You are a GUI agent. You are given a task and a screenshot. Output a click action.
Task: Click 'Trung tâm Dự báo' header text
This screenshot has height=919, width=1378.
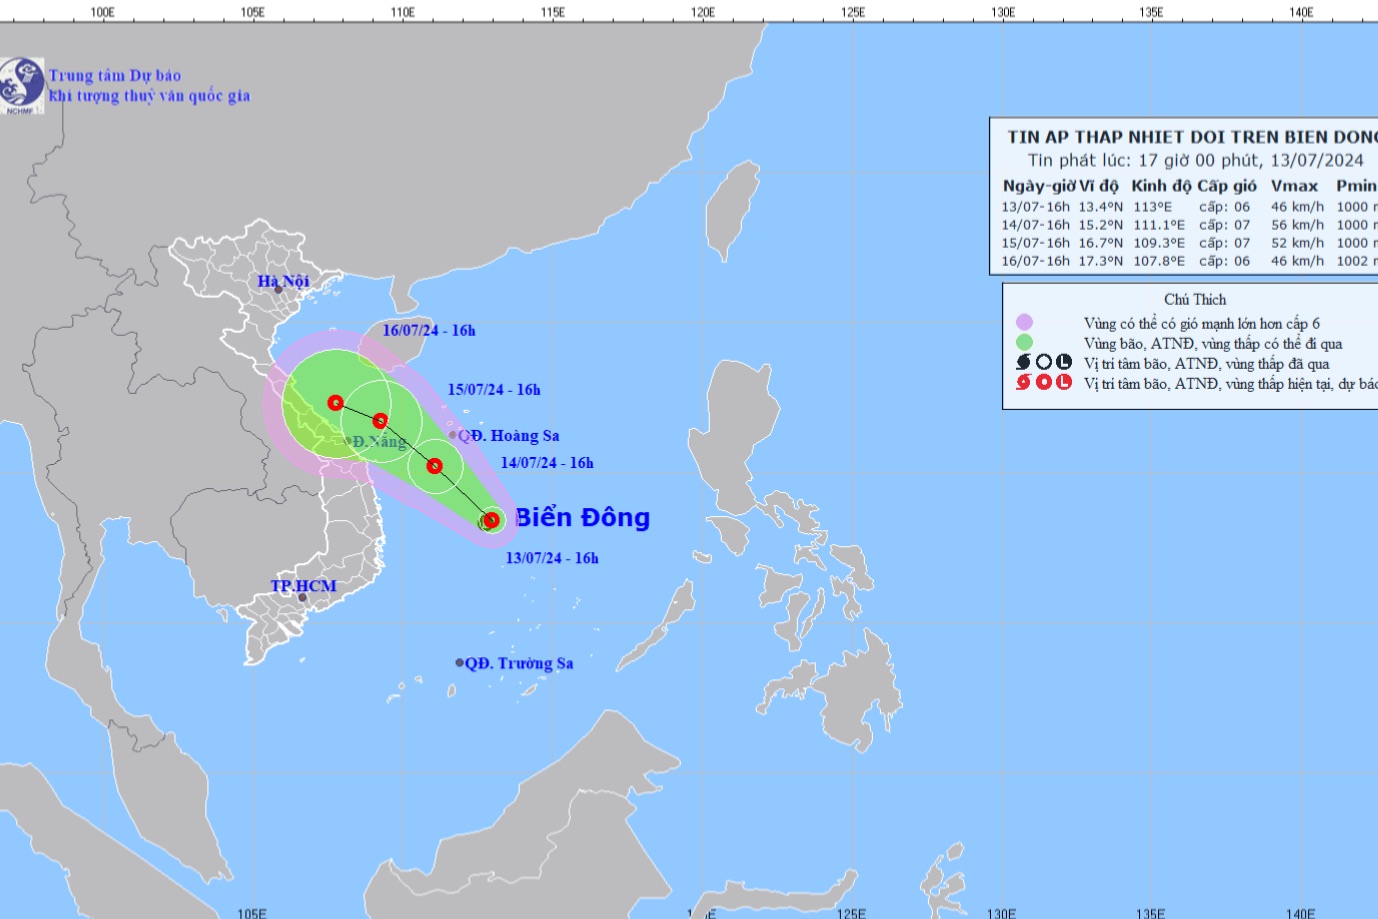click(115, 75)
